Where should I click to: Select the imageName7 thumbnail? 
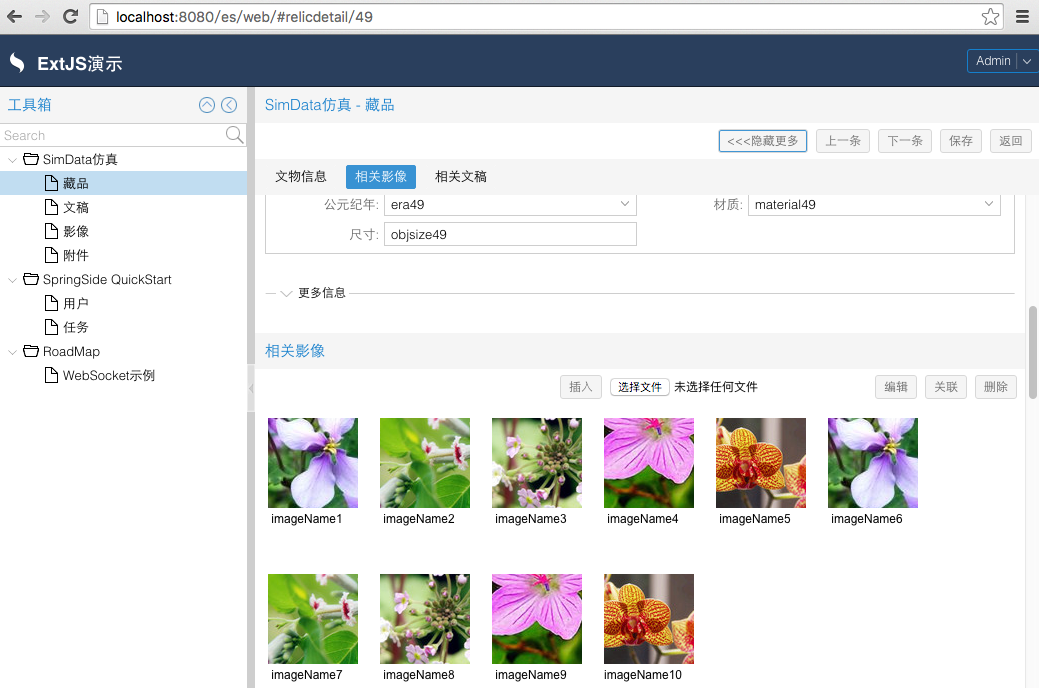tap(313, 619)
